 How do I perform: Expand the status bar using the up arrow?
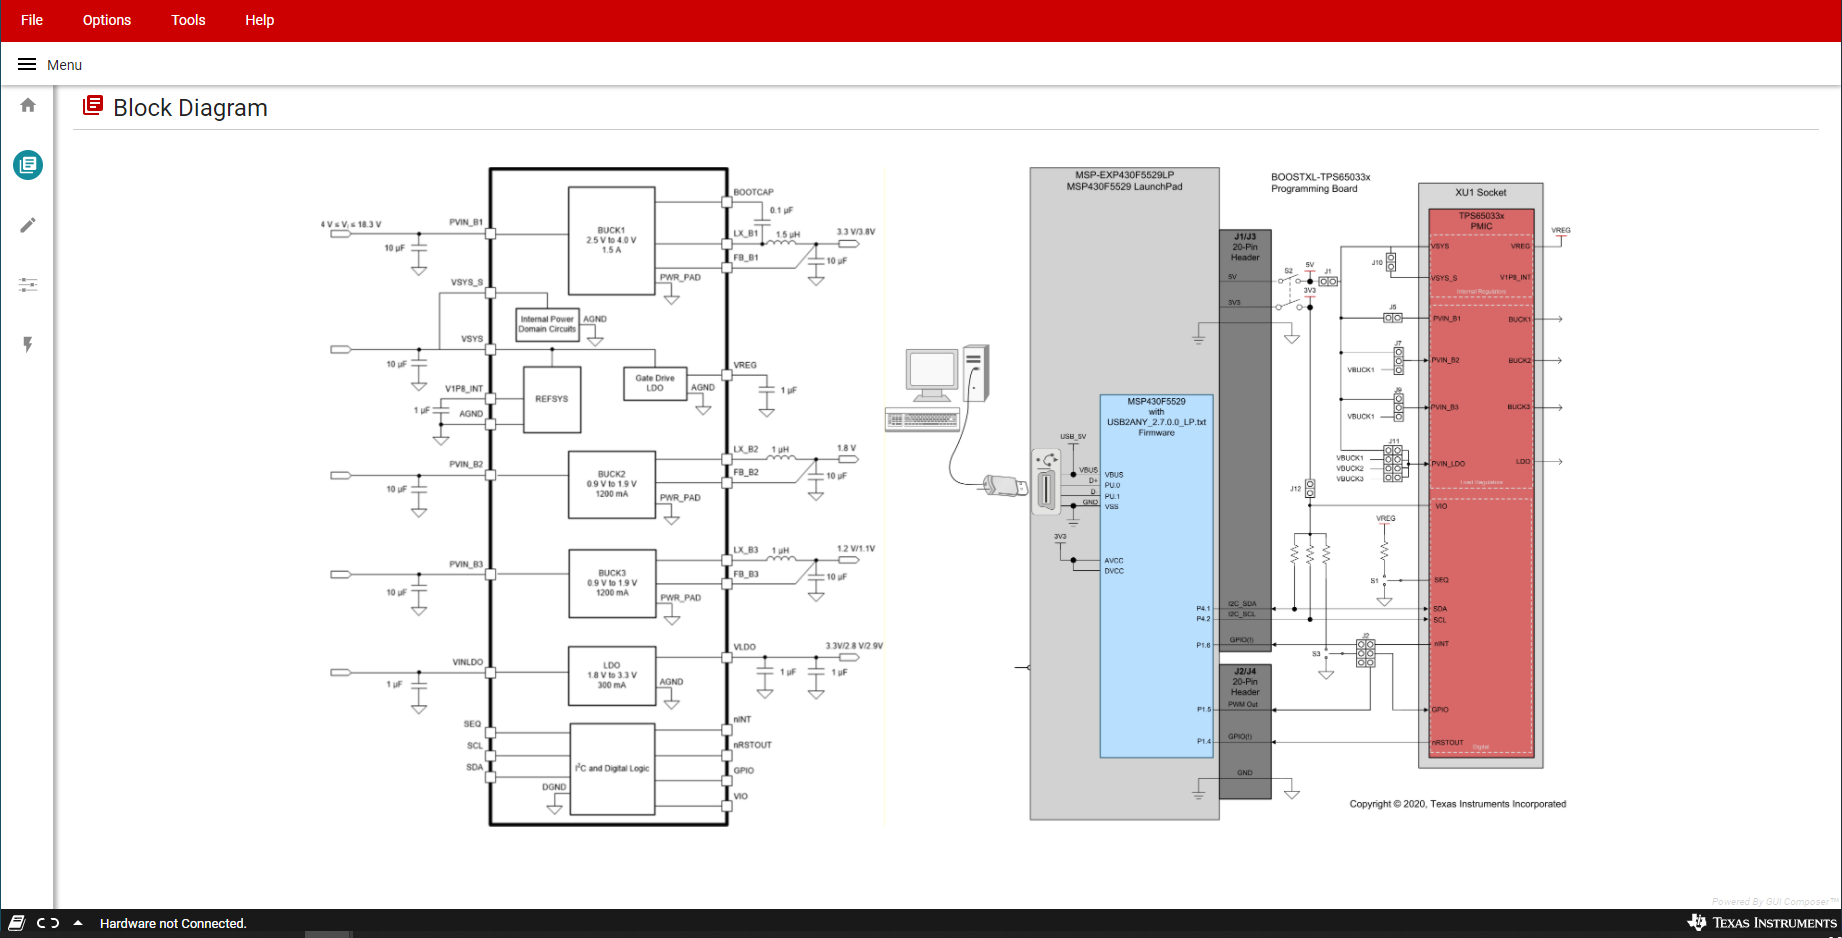(x=77, y=923)
